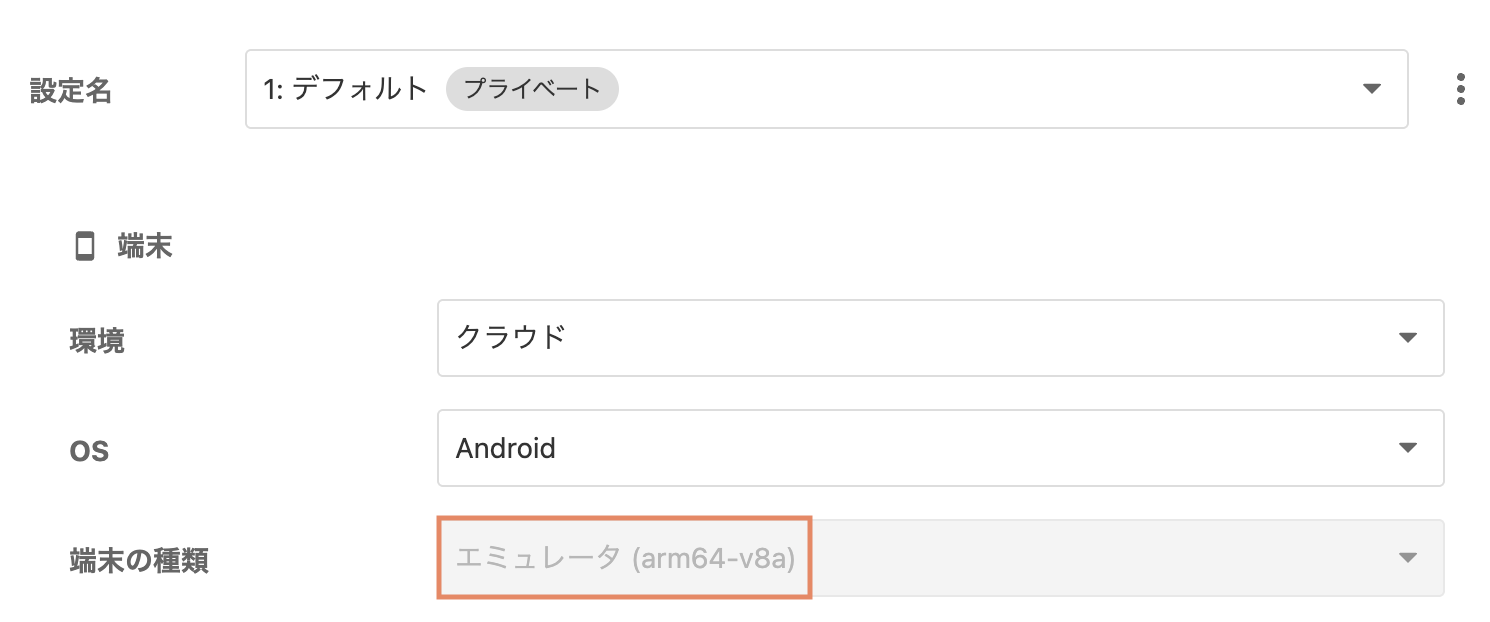Screen dimensions: 1490x622
Task: Click the arrow in the 設定名 dropdown
Action: [1371, 89]
